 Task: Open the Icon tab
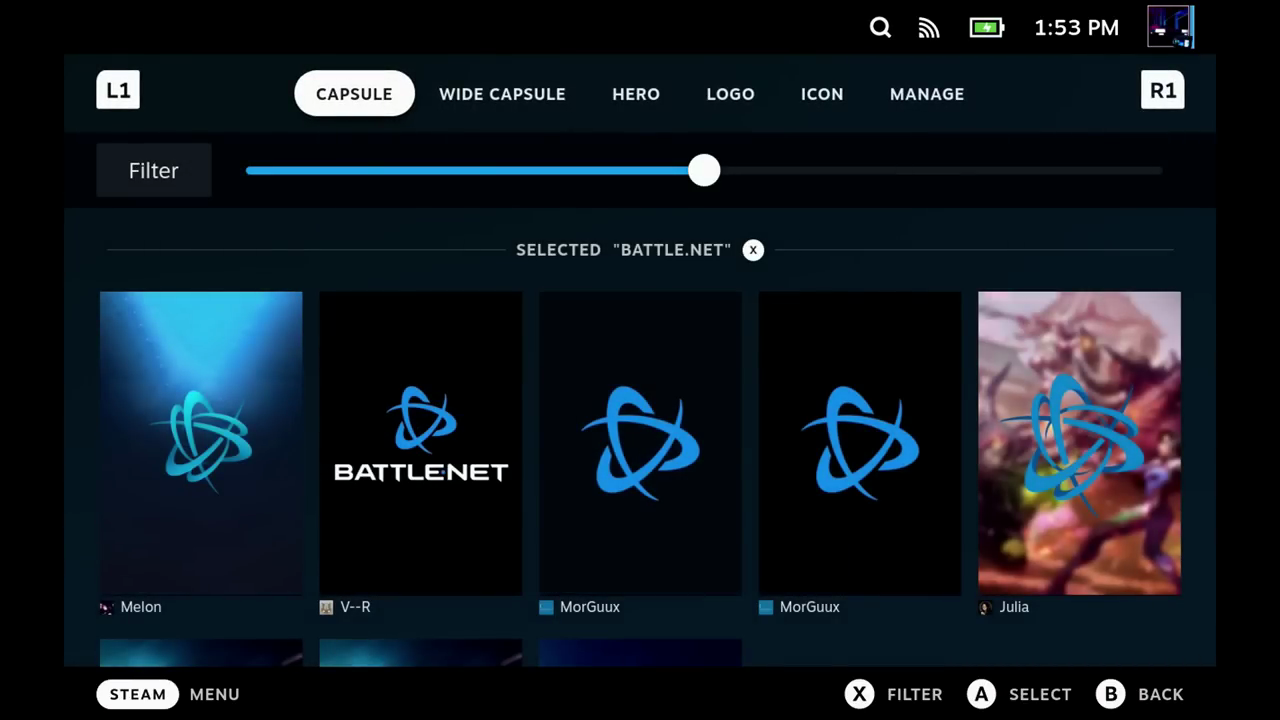[822, 93]
